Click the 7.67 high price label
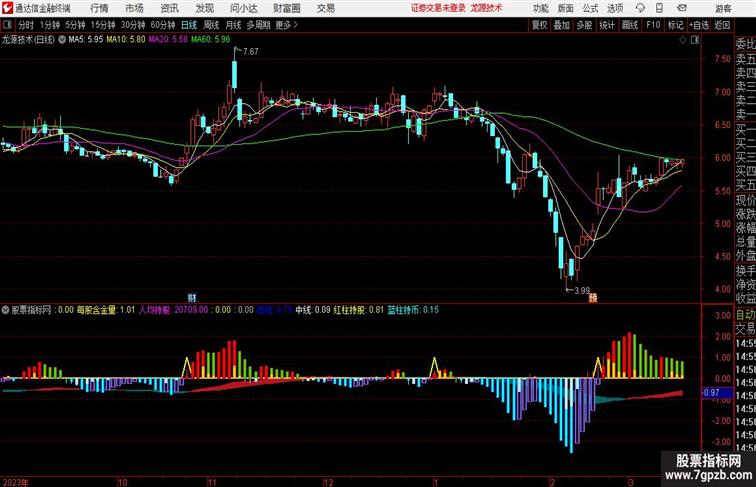 tap(251, 51)
